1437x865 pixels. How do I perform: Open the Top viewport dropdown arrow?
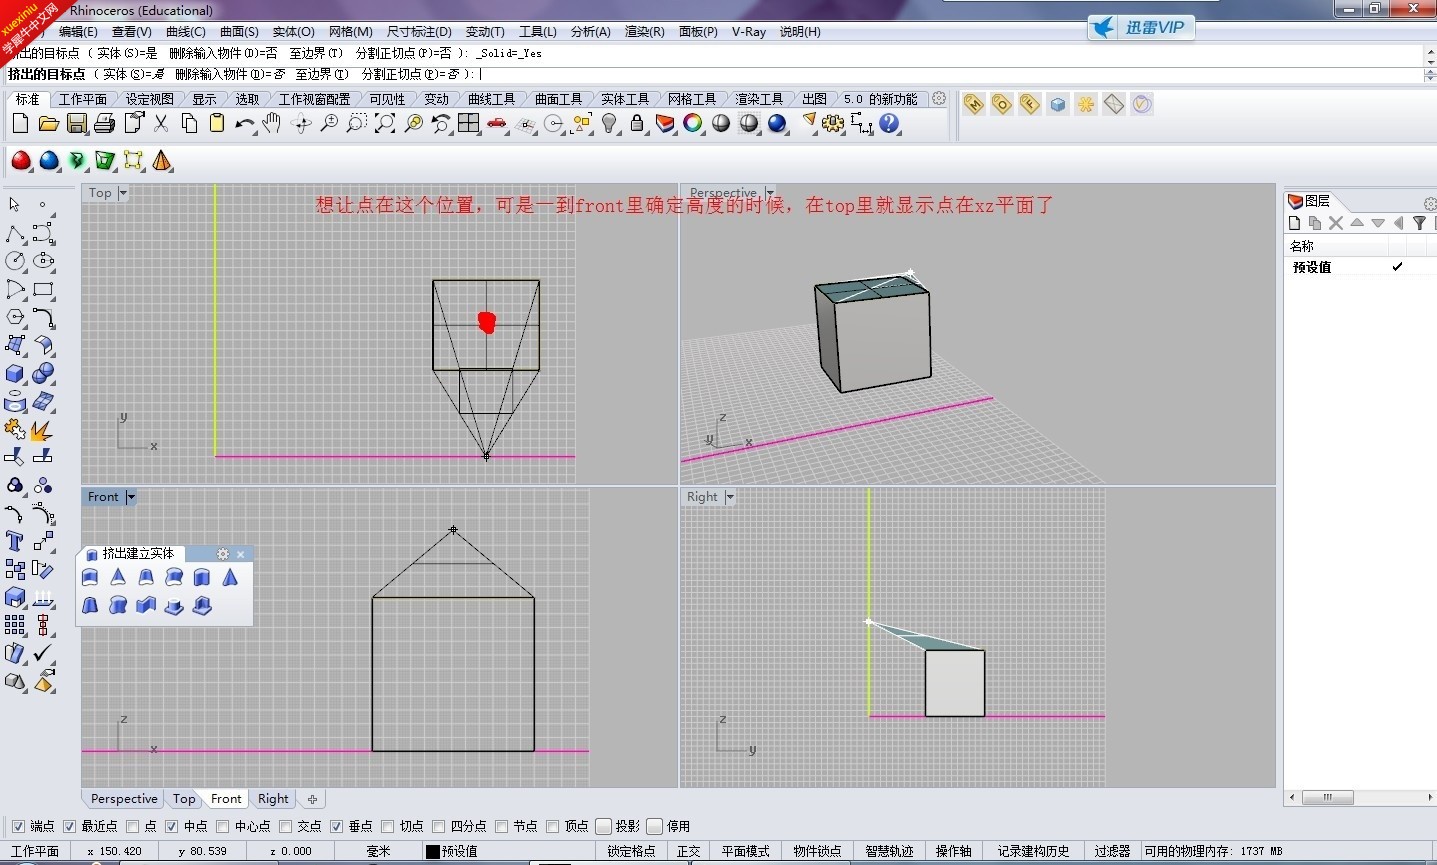123,193
